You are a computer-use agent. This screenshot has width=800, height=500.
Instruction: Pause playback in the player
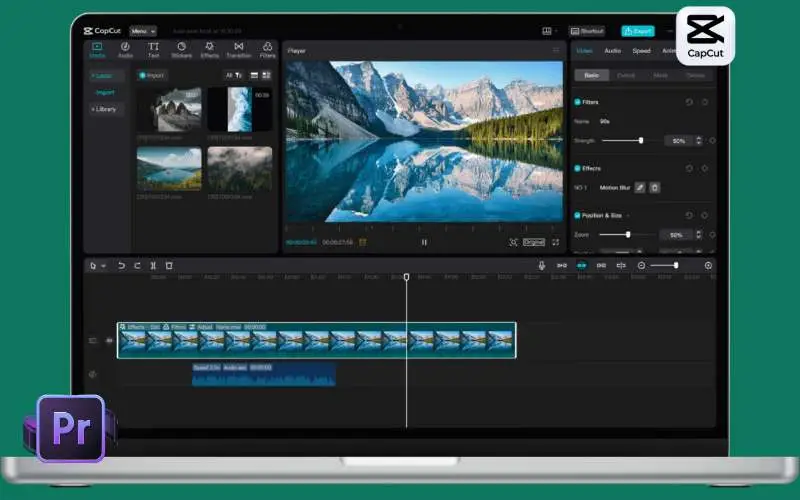pyautogui.click(x=424, y=242)
